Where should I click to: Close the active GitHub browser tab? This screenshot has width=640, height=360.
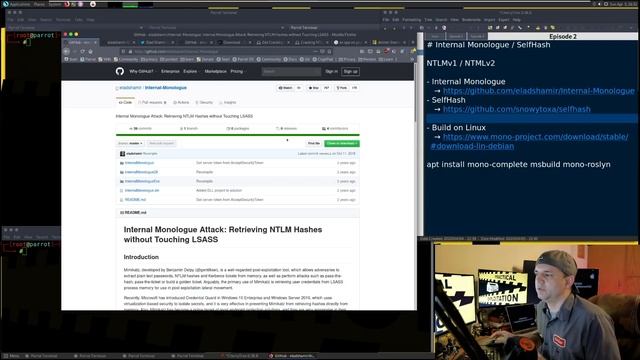96,42
